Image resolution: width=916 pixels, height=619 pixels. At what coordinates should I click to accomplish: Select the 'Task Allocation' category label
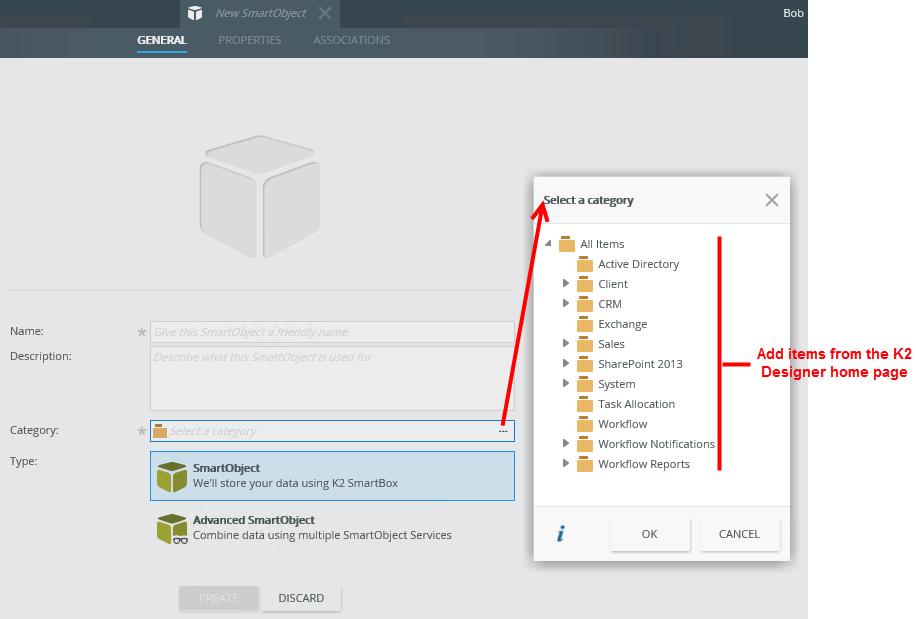click(x=636, y=404)
